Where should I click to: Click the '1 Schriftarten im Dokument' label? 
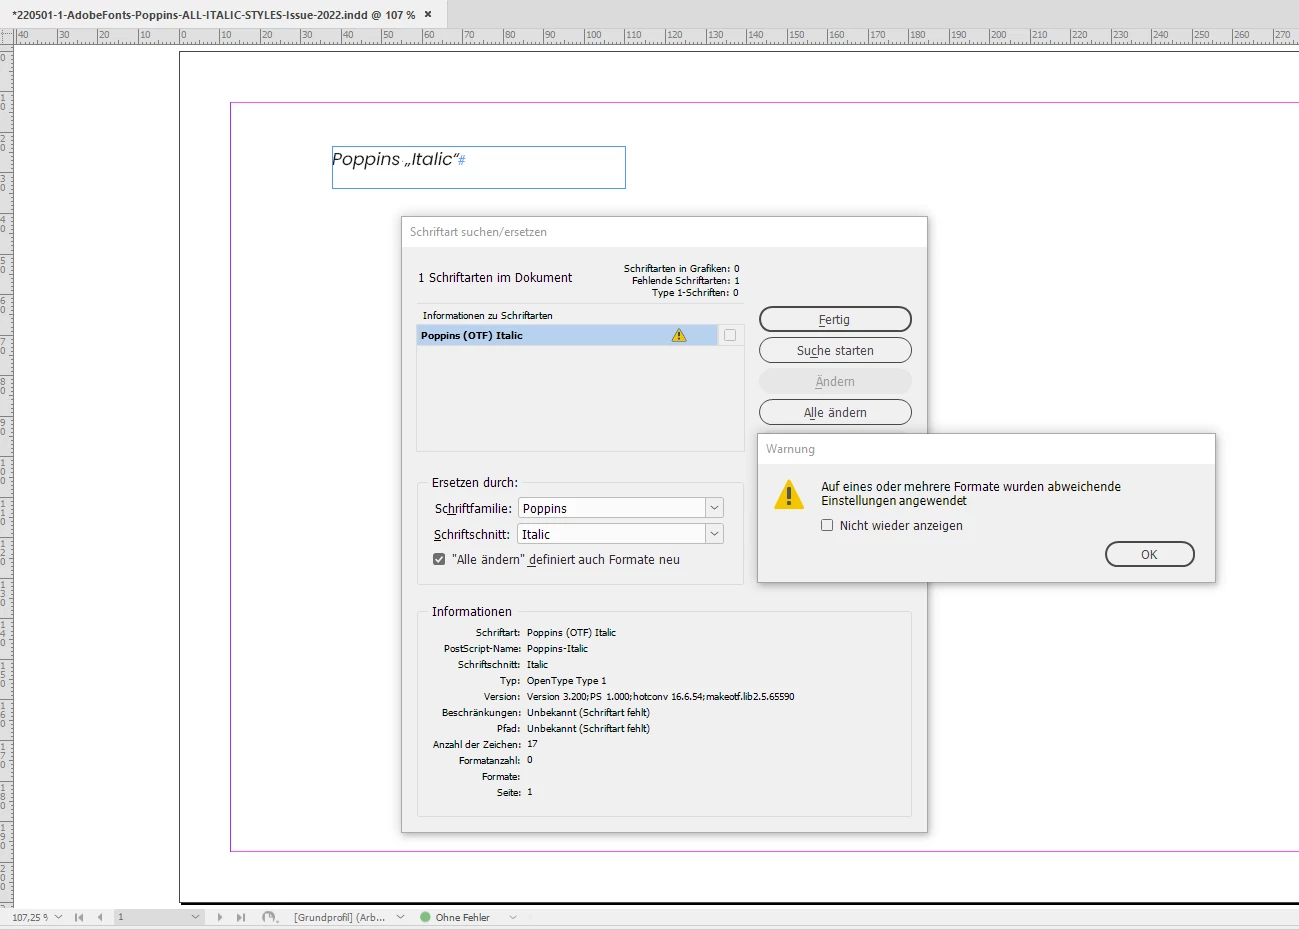[x=495, y=278]
